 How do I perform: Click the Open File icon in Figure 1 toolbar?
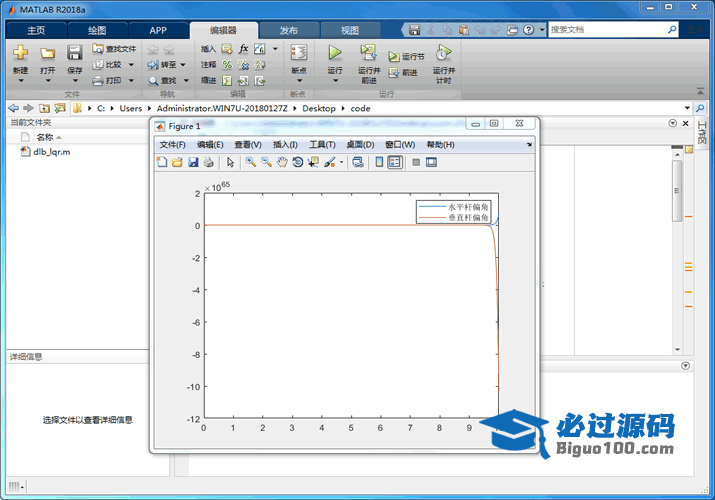(177, 162)
